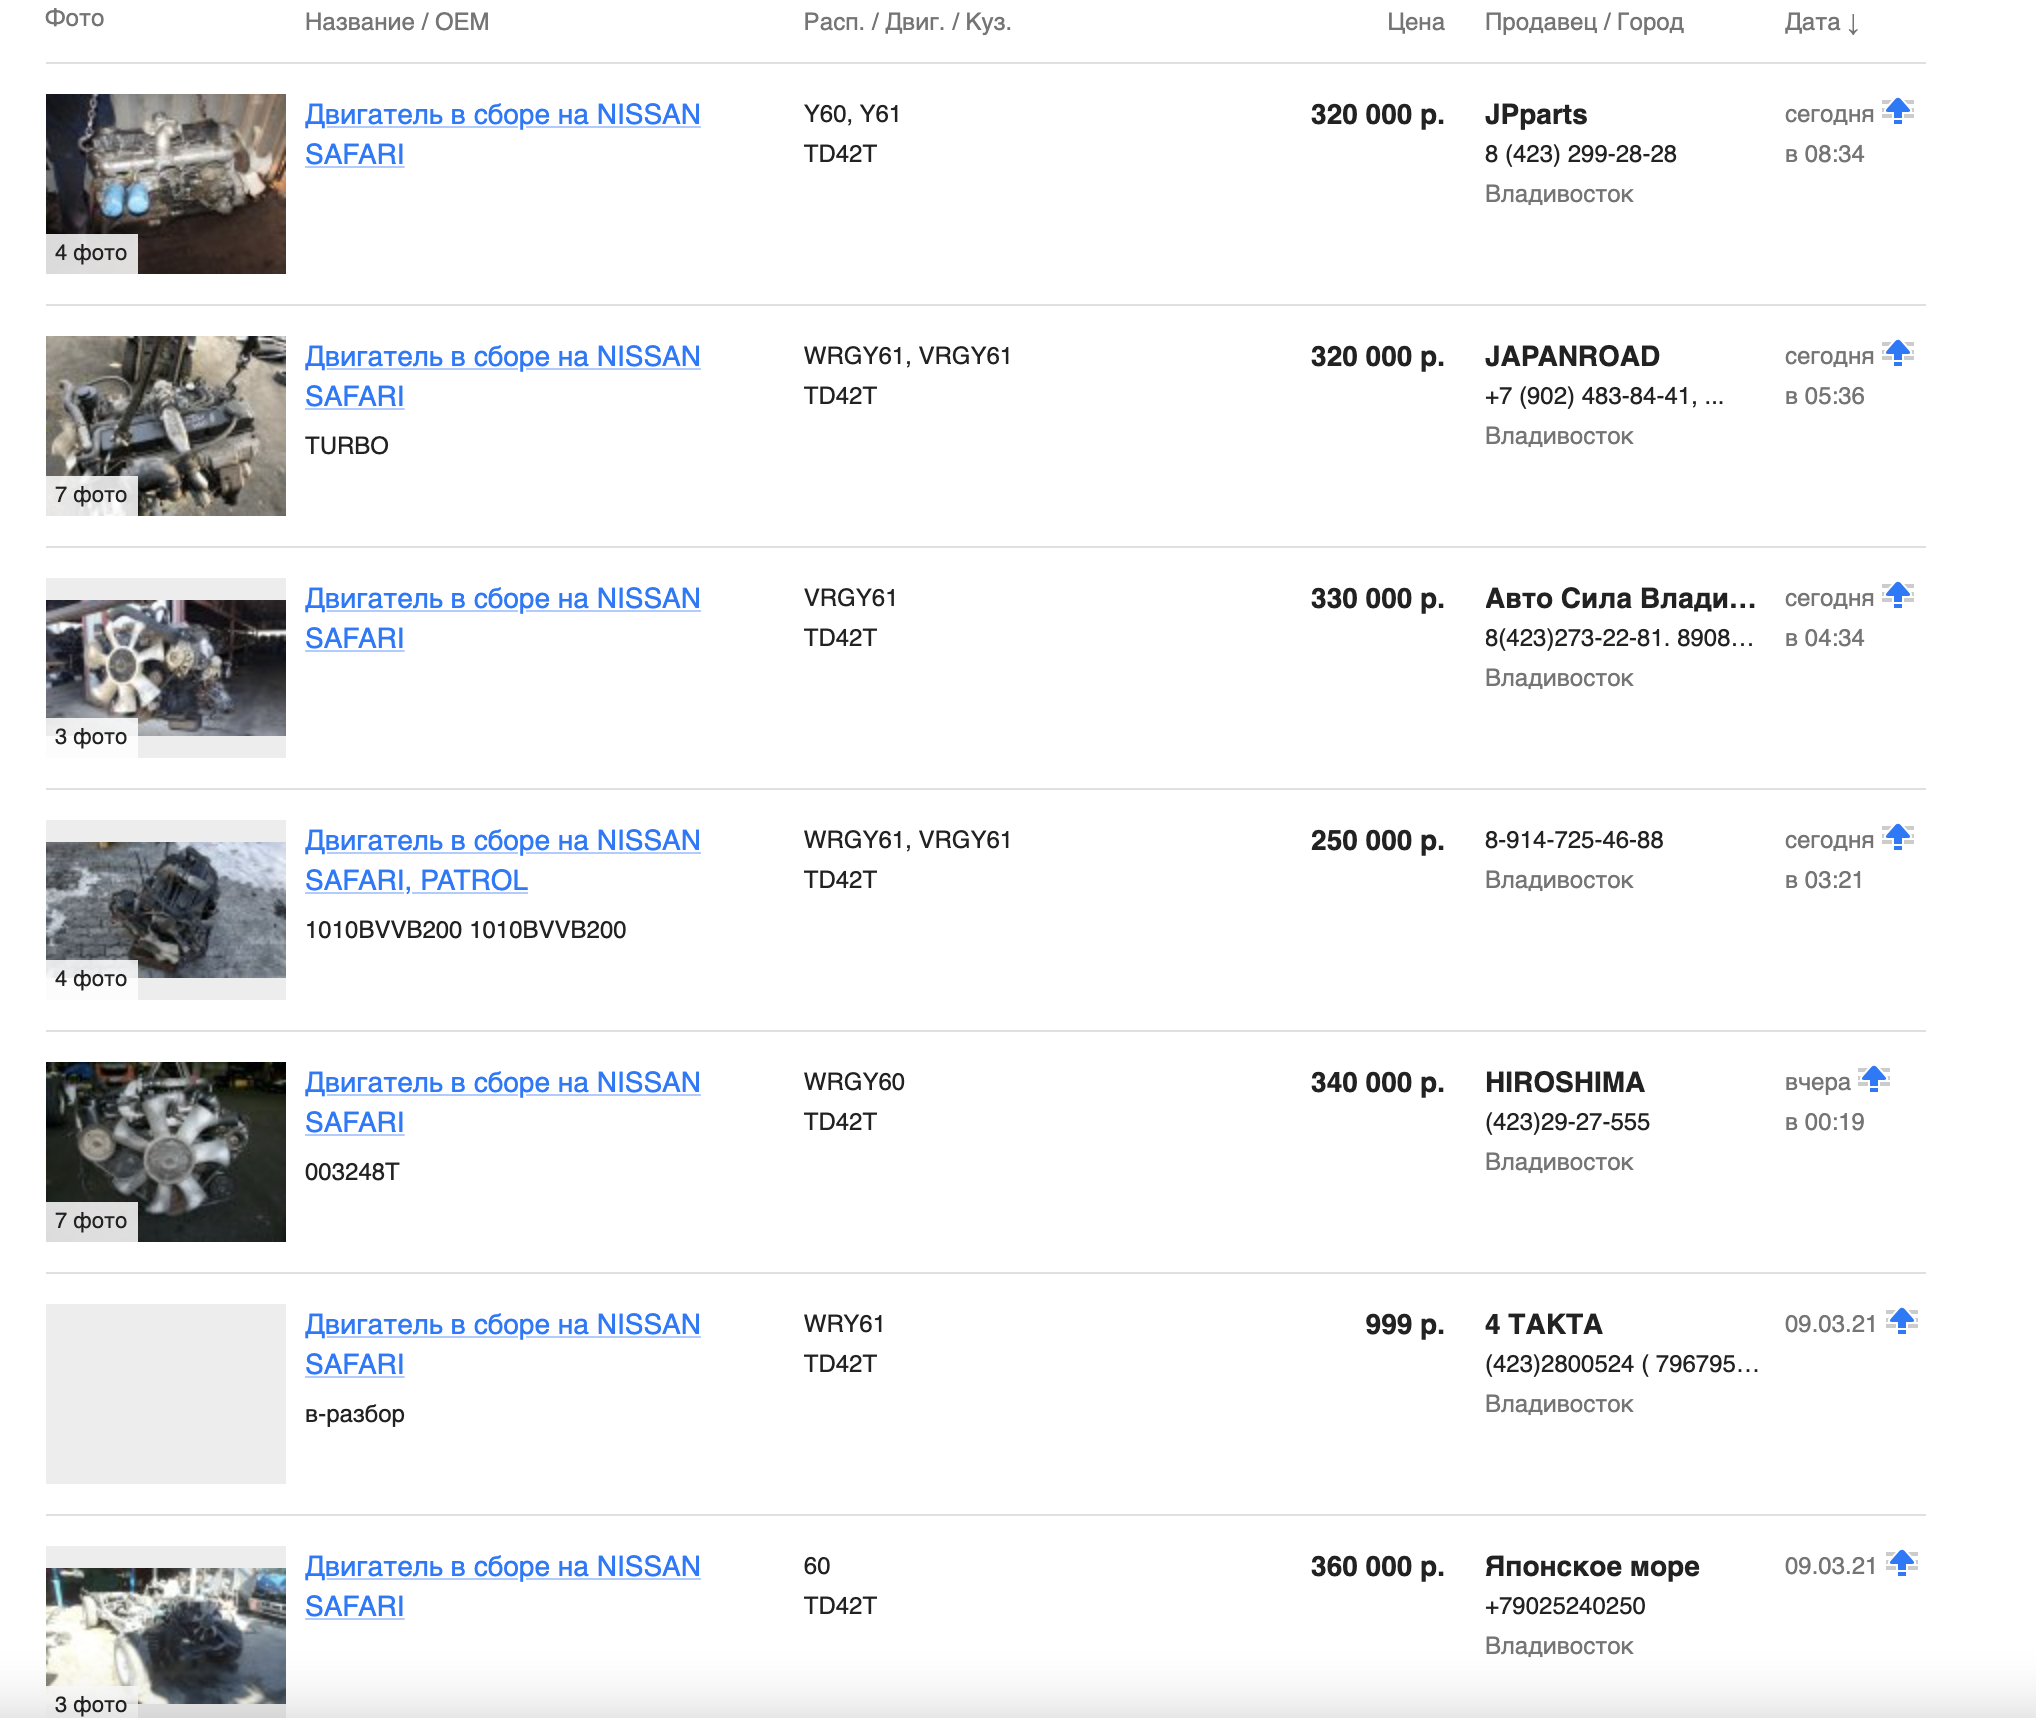Click the seller name 4 ТАКТА

click(1543, 1324)
